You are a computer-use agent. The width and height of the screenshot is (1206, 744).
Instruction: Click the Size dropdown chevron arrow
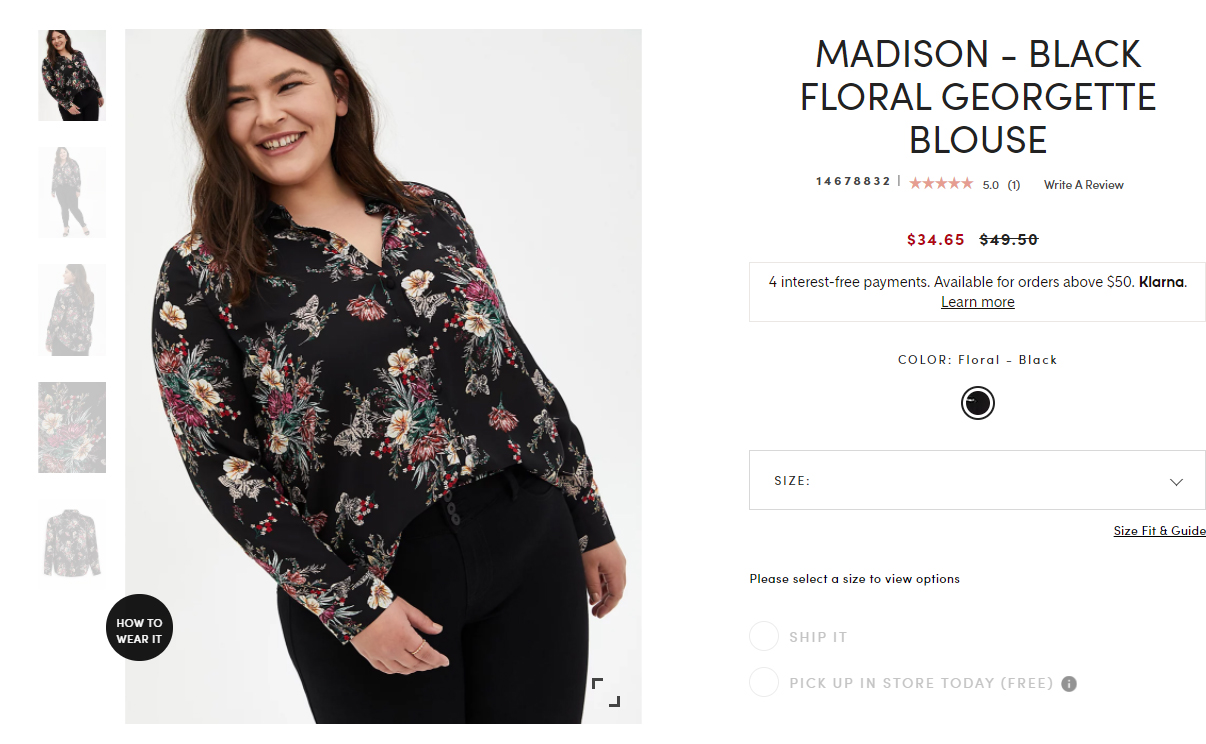1176,481
